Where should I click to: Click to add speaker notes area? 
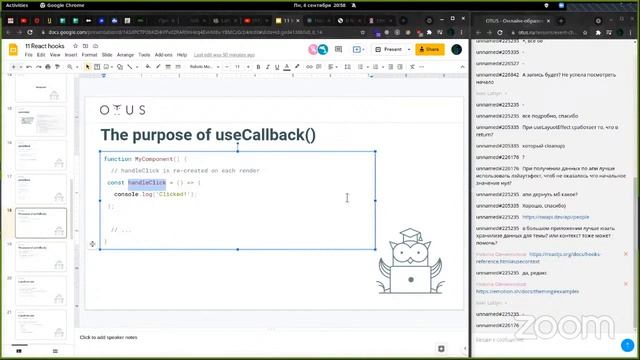click(x=109, y=338)
